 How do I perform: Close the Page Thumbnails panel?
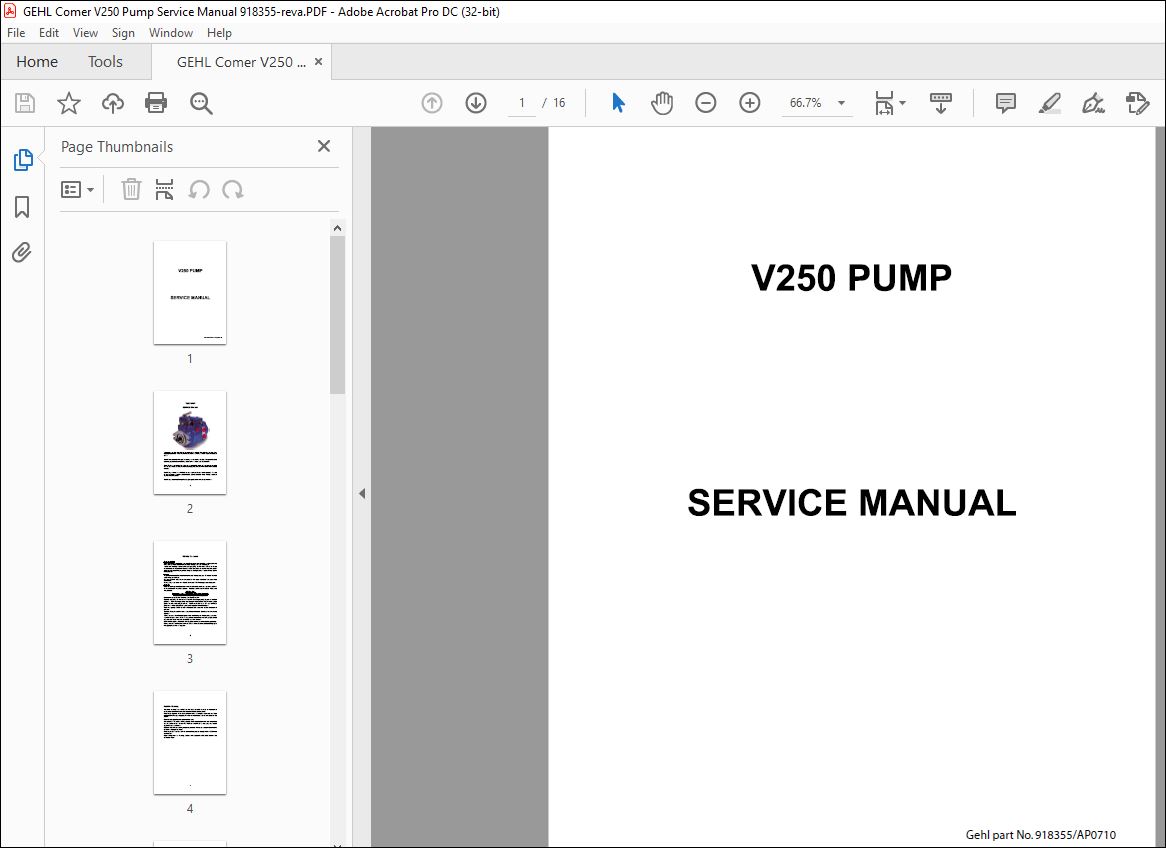[x=323, y=146]
